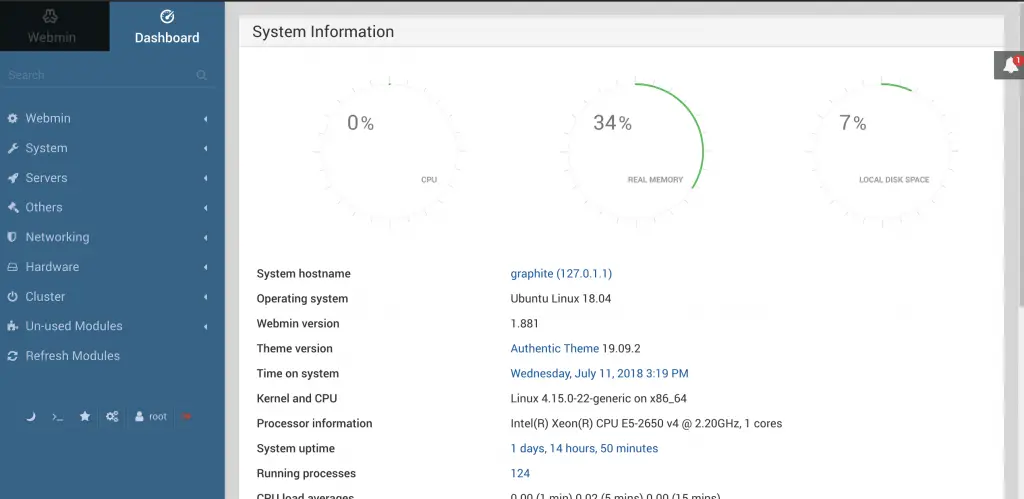
Task: Toggle night mode with the moon icon
Action: [x=30, y=416]
